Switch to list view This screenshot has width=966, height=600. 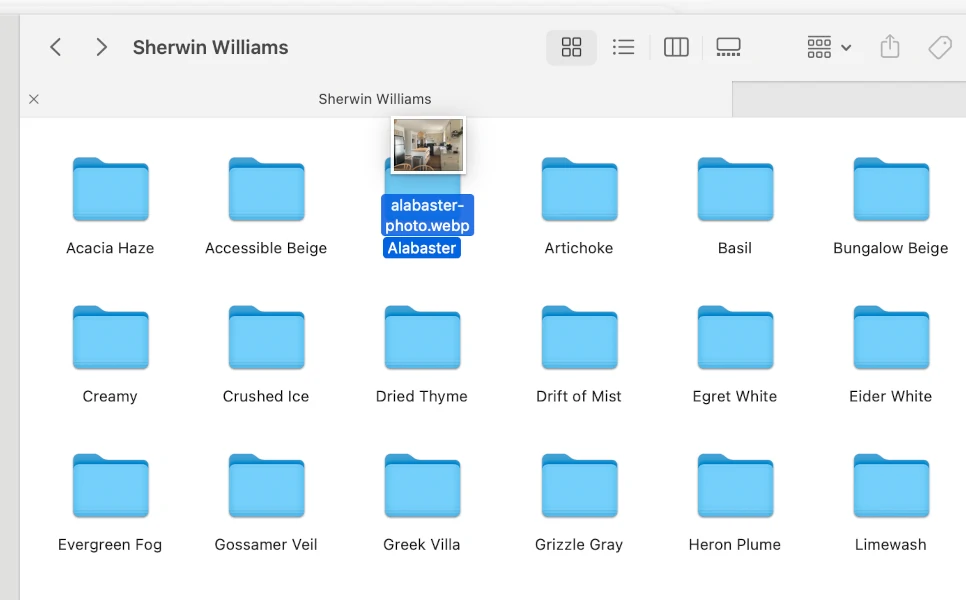[x=623, y=47]
